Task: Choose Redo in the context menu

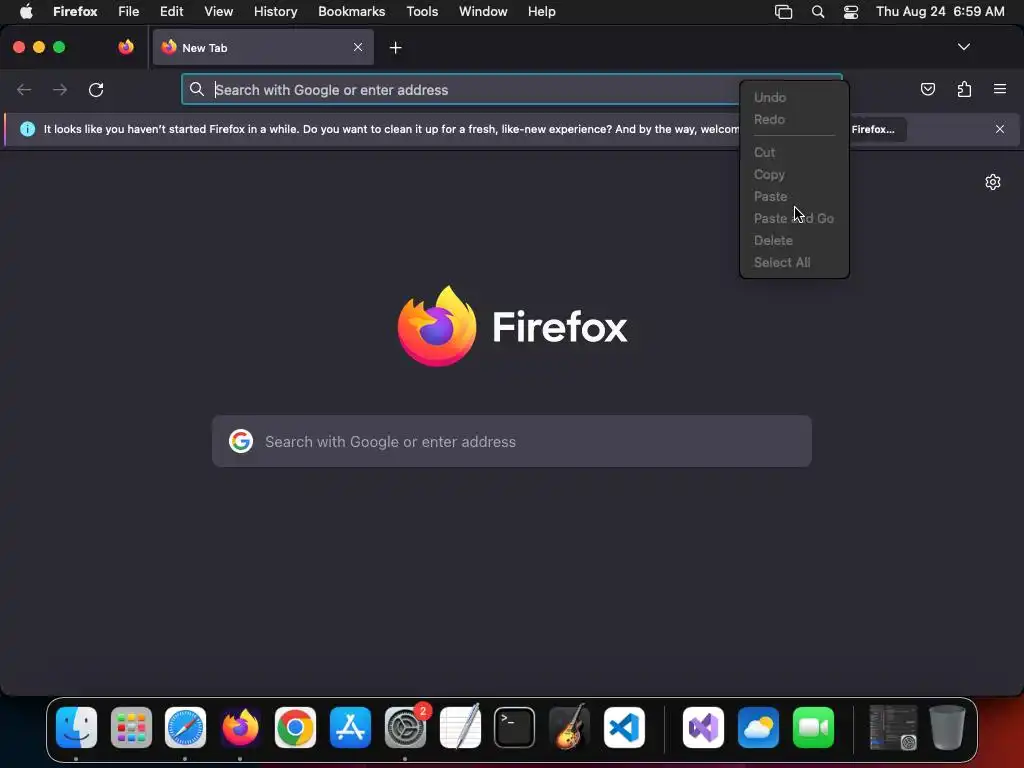Action: [793, 120]
